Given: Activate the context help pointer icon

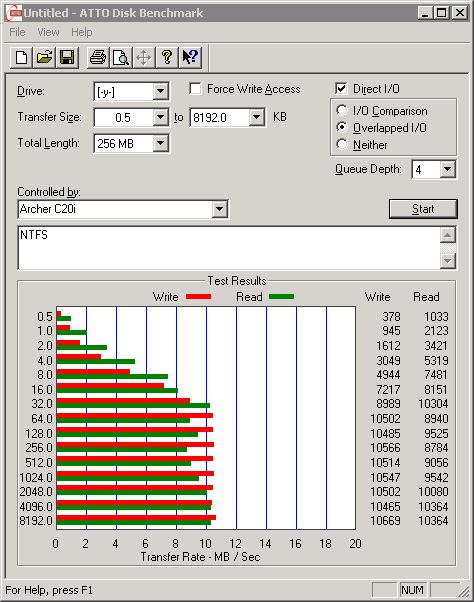Looking at the screenshot, I should [x=190, y=58].
